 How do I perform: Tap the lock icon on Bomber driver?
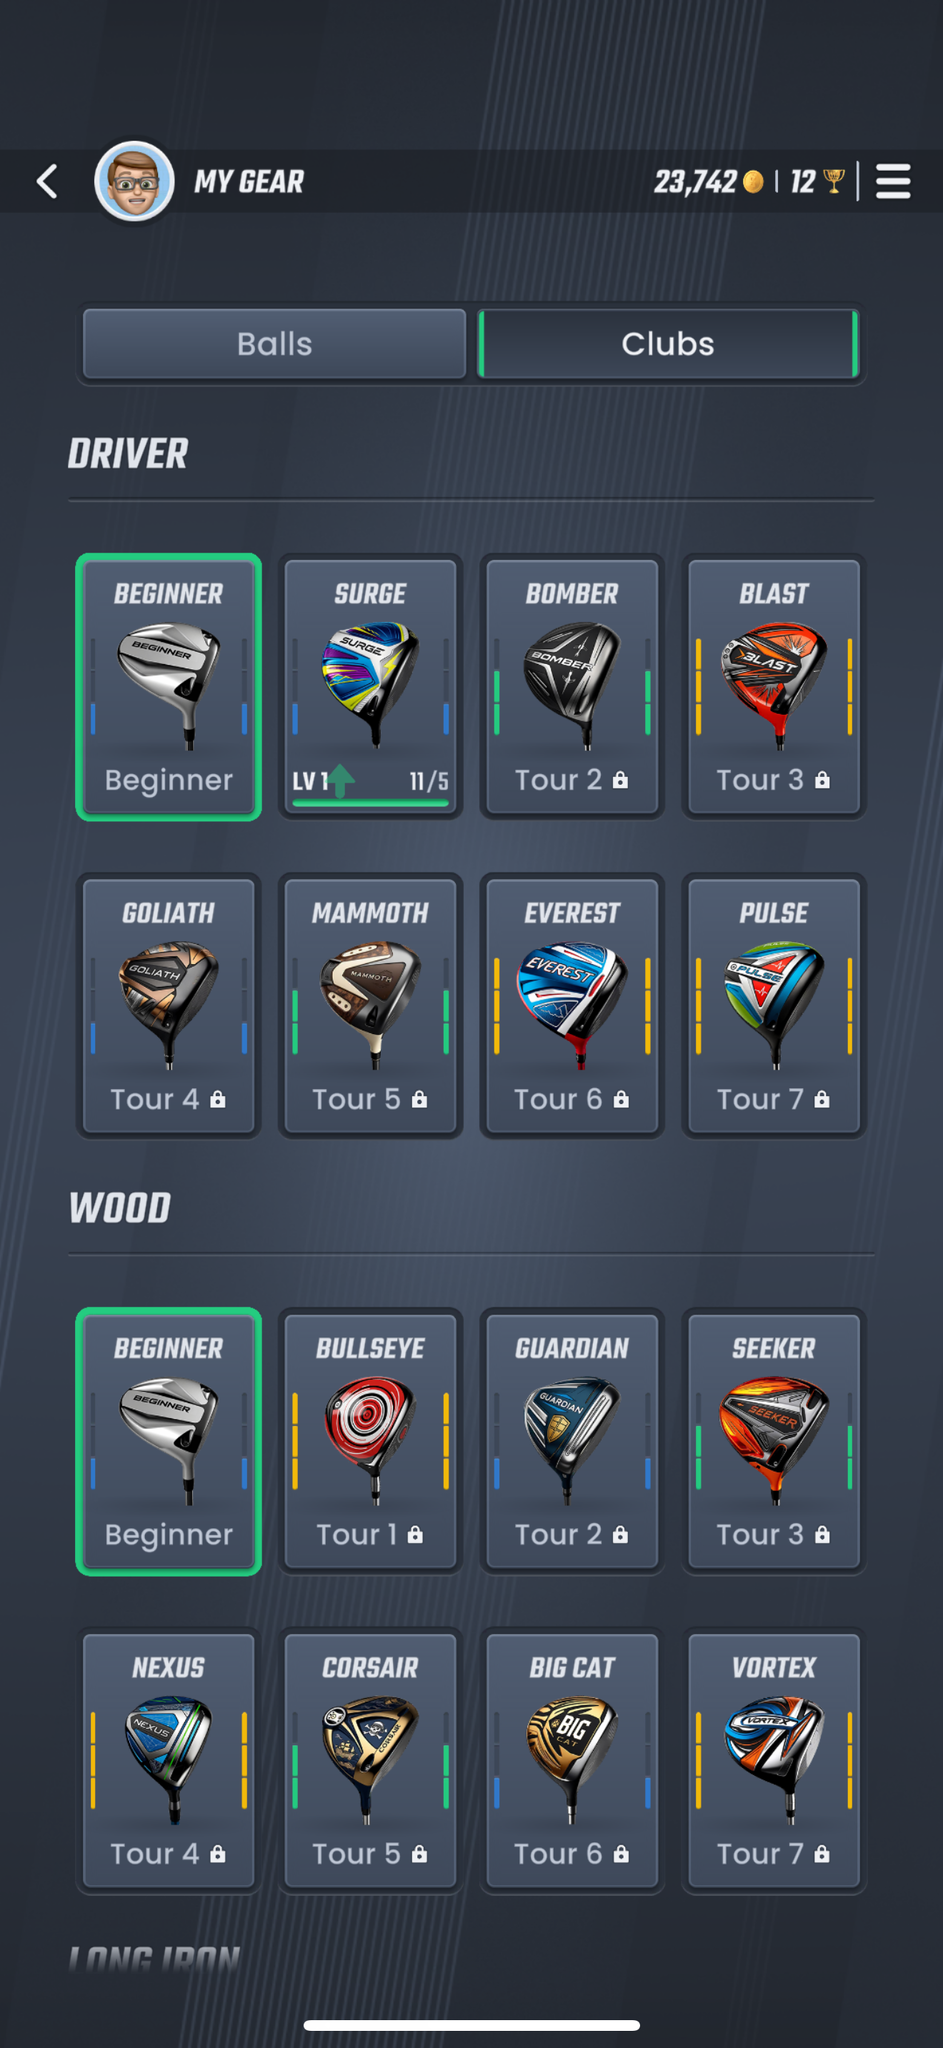tap(621, 780)
